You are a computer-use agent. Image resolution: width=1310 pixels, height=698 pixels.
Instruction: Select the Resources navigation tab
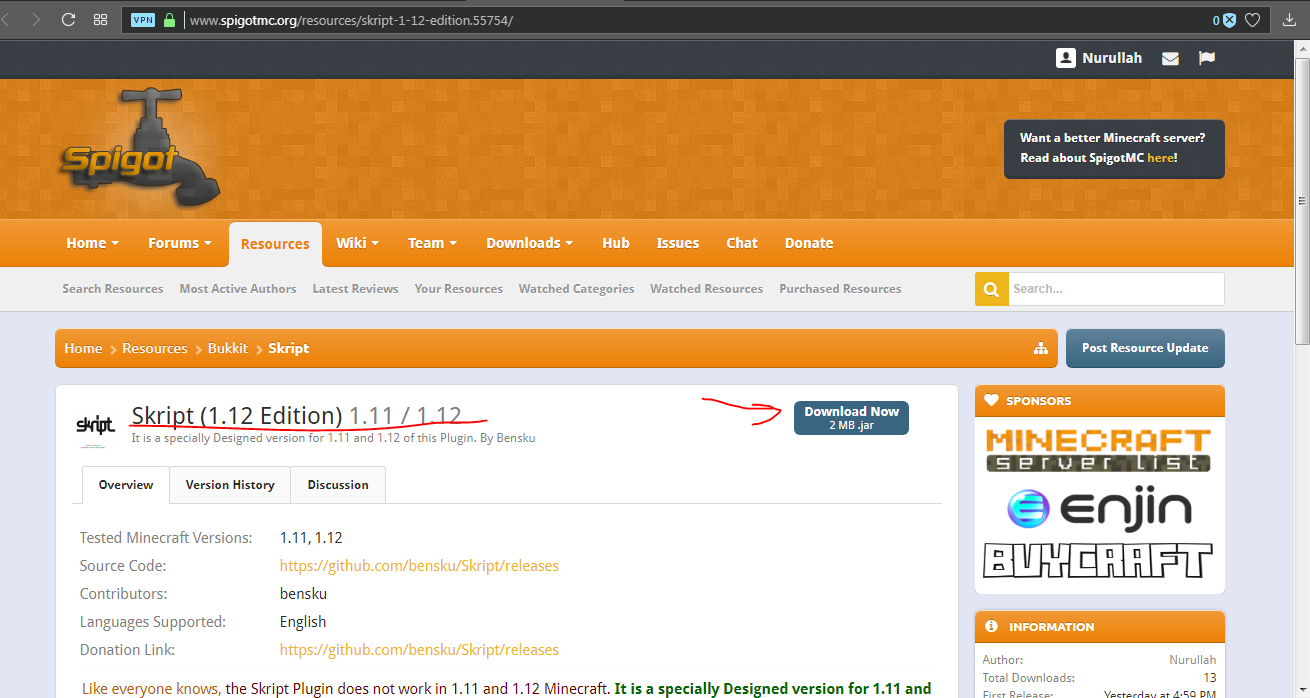275,244
